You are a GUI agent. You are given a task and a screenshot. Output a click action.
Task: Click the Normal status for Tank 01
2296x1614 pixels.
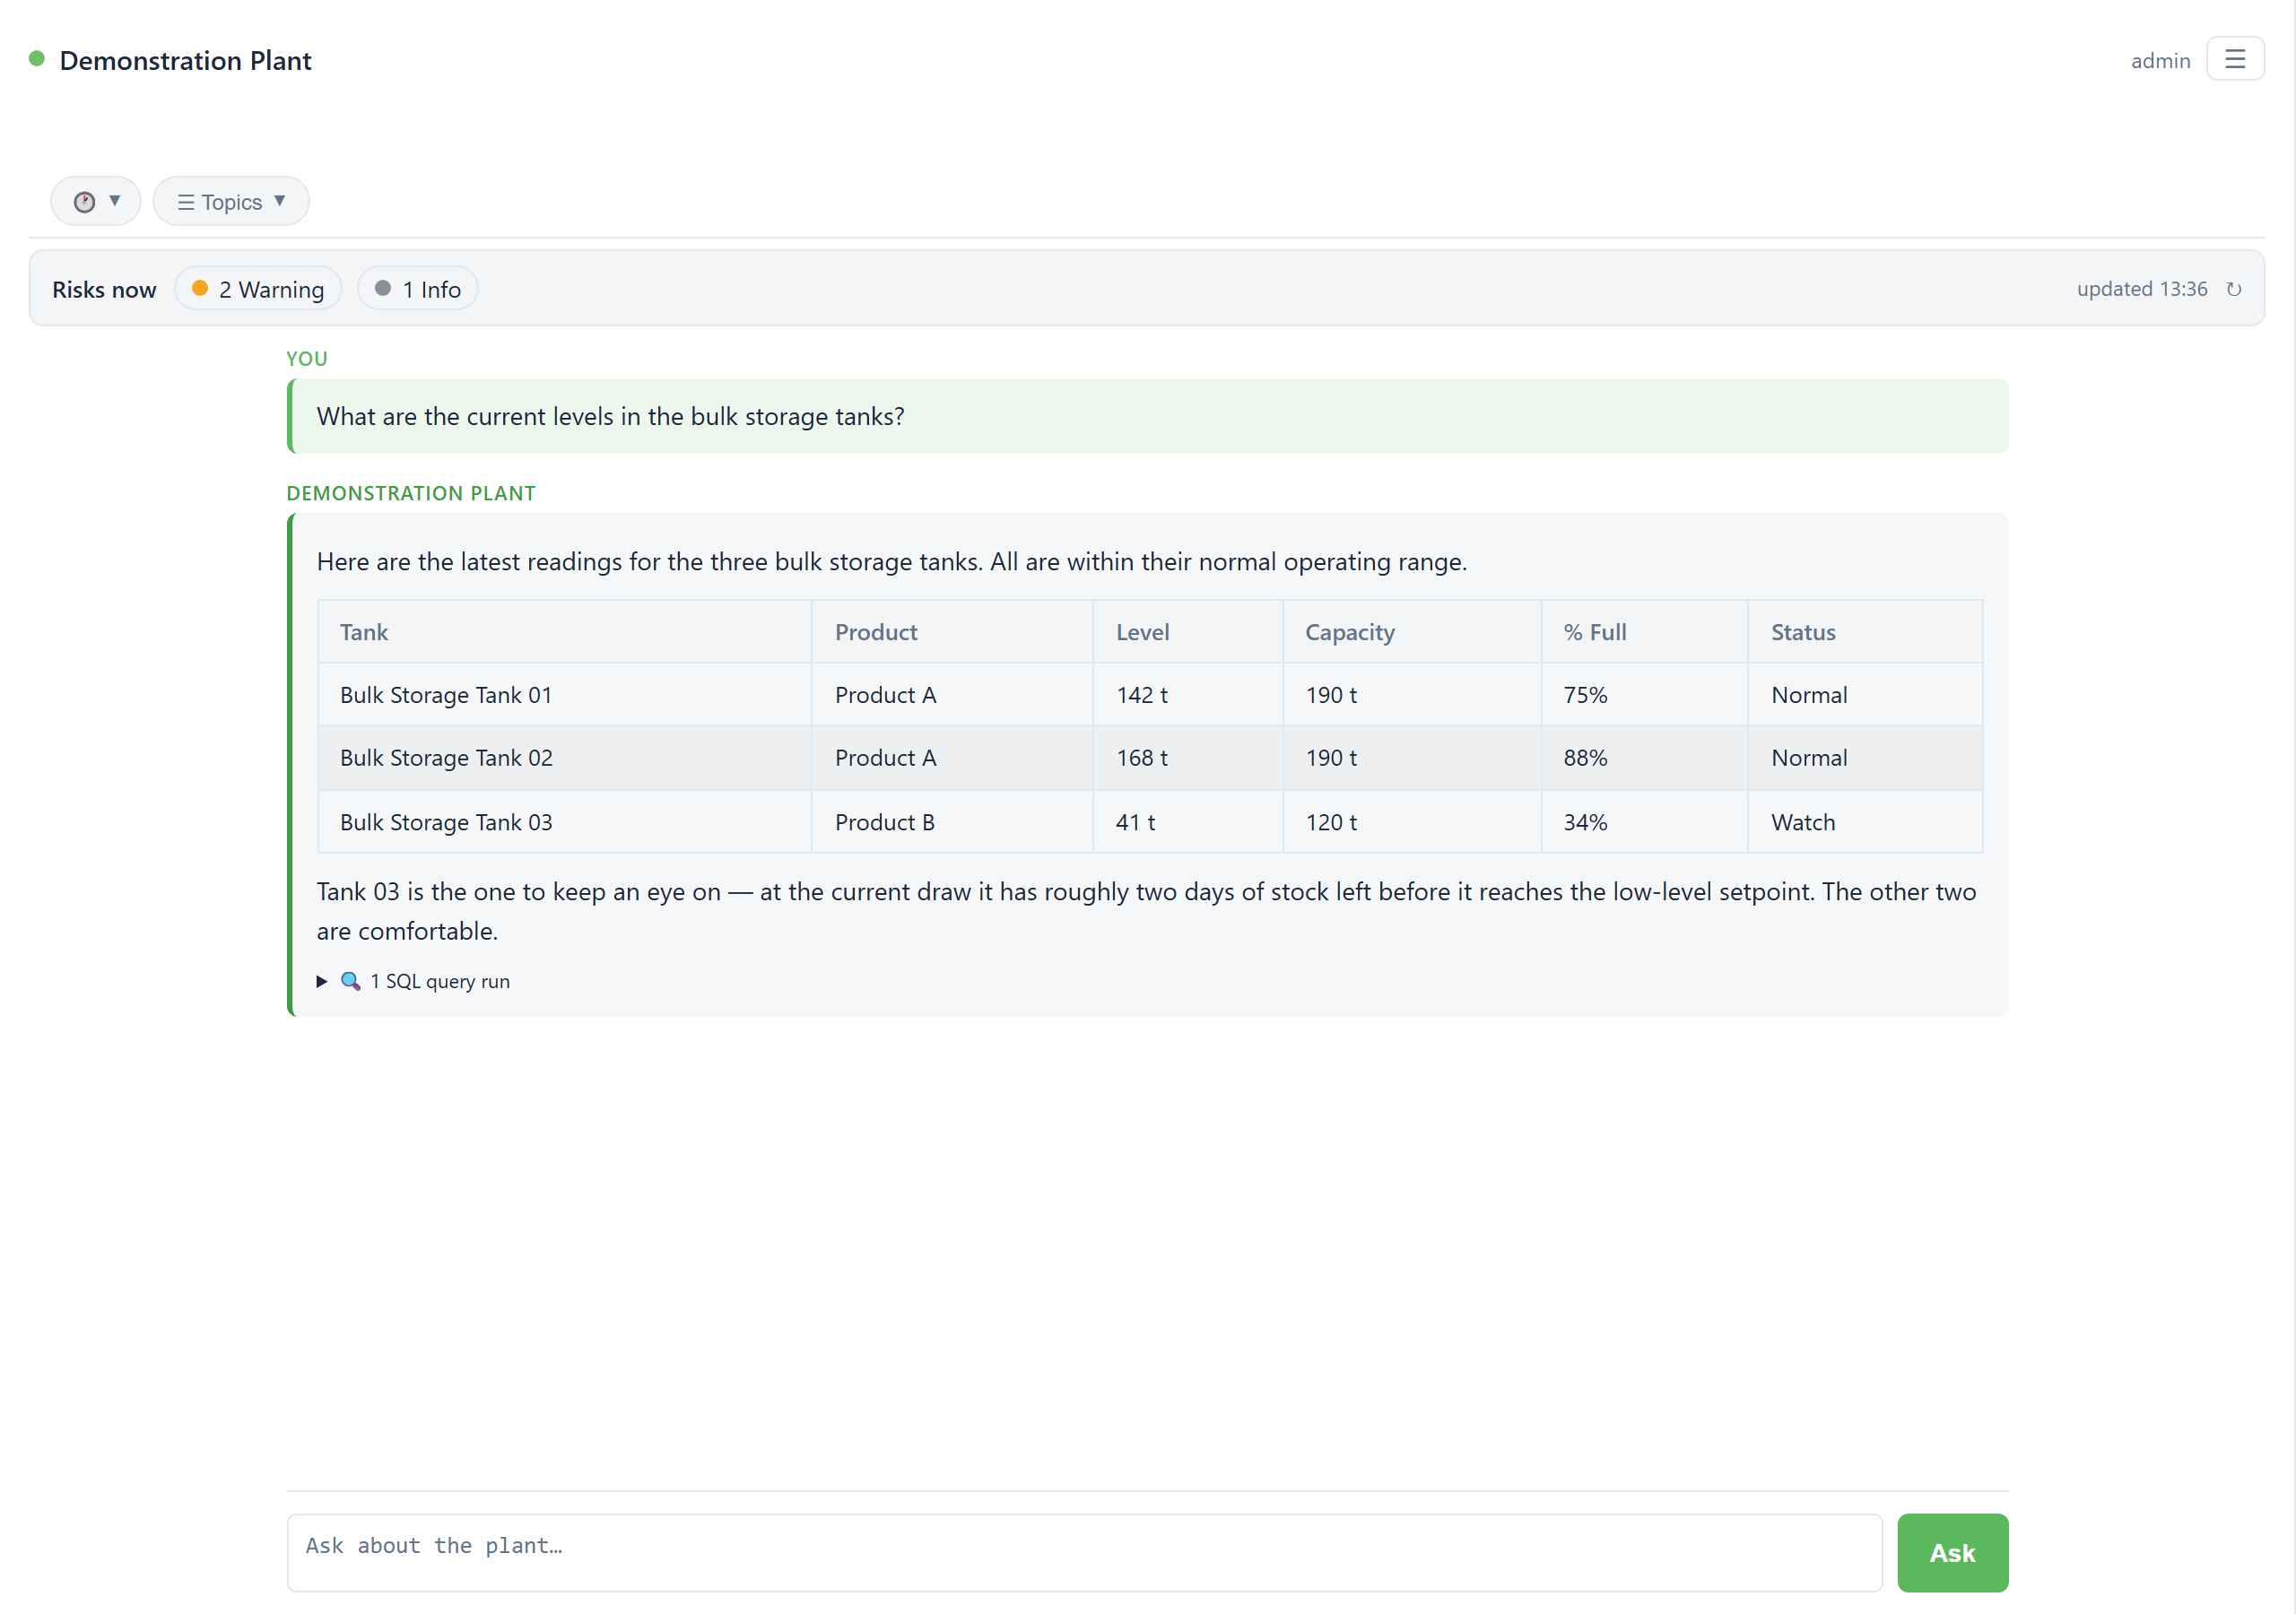coord(1809,695)
